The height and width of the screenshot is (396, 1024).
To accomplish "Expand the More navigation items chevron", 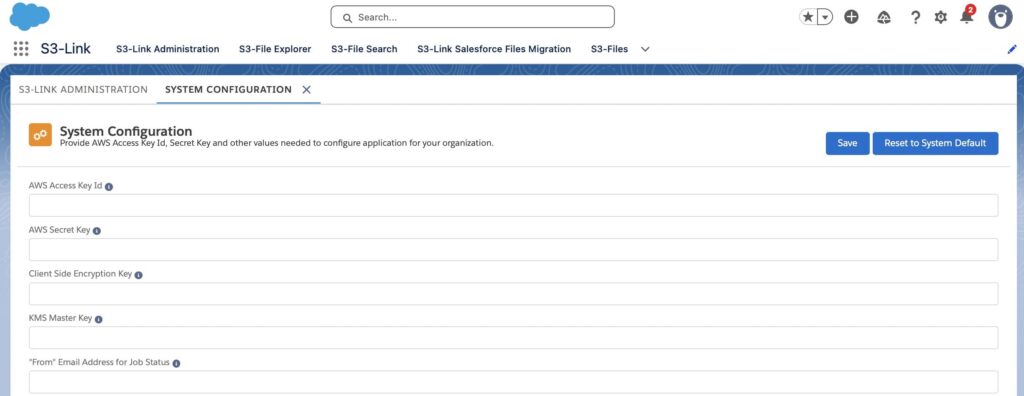I will tap(645, 49).
